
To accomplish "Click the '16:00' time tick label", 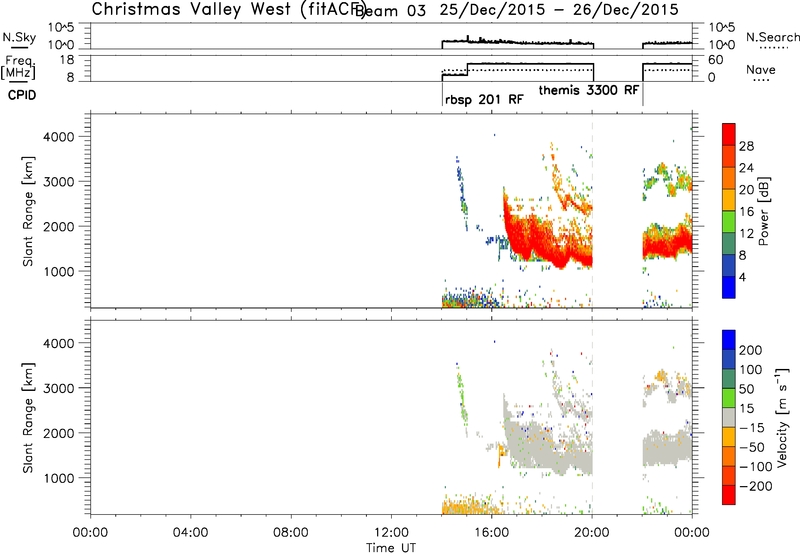I will coord(491,533).
